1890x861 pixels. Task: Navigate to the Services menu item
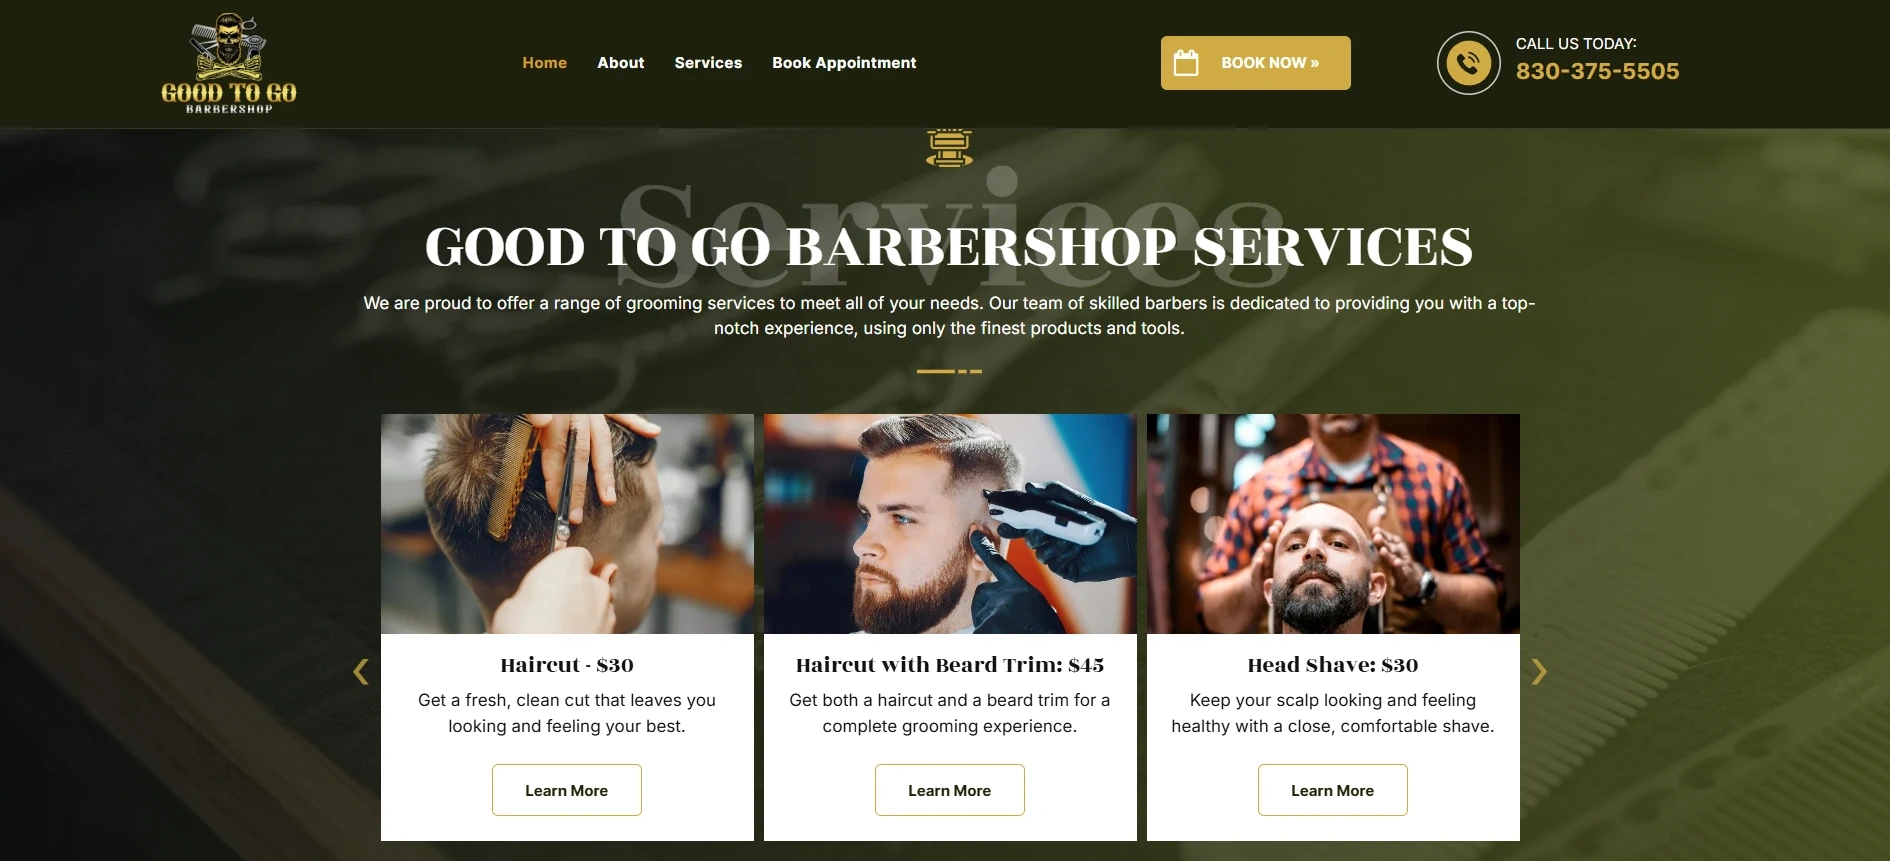pos(708,63)
